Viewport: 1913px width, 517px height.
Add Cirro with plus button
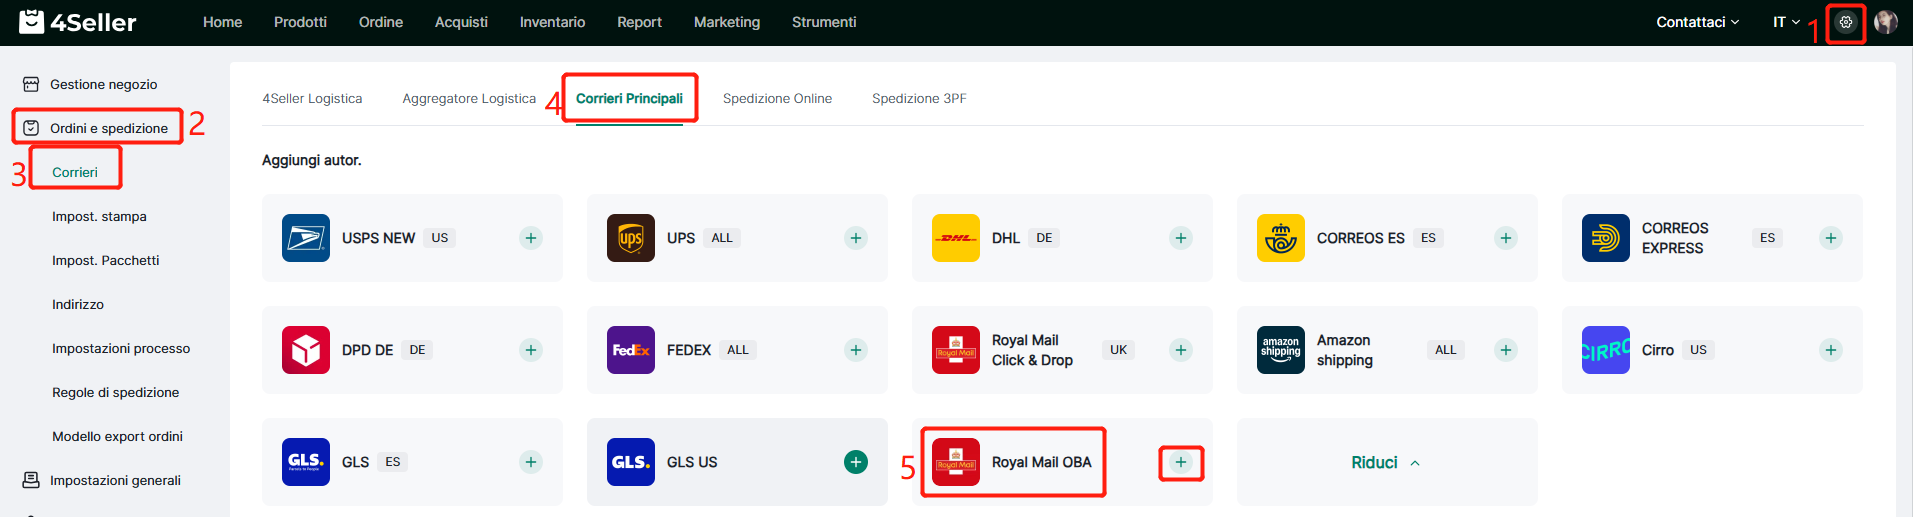pos(1831,350)
